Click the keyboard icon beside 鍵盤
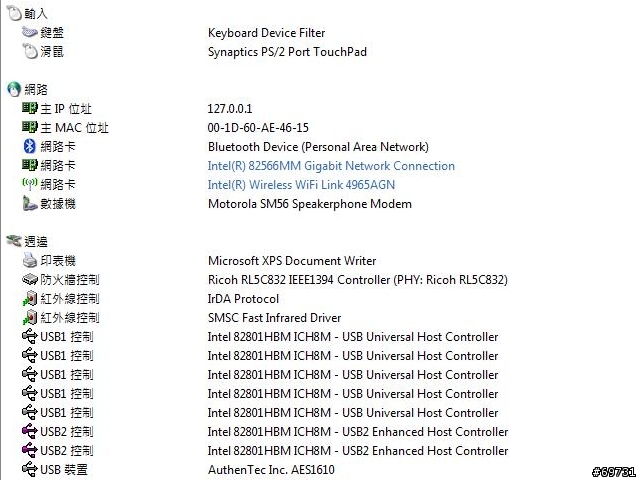Screen dimensions: 640x480 click(x=30, y=32)
